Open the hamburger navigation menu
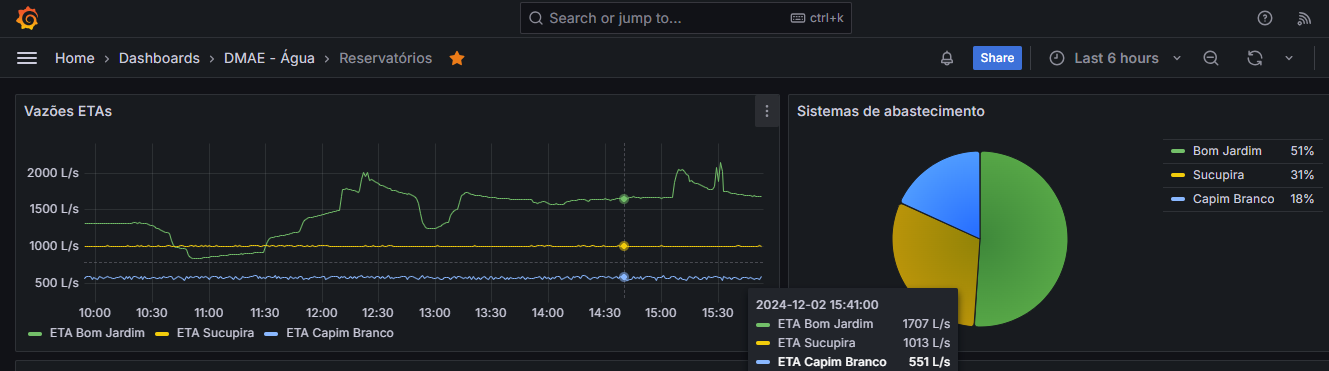The image size is (1329, 371). click(x=27, y=58)
